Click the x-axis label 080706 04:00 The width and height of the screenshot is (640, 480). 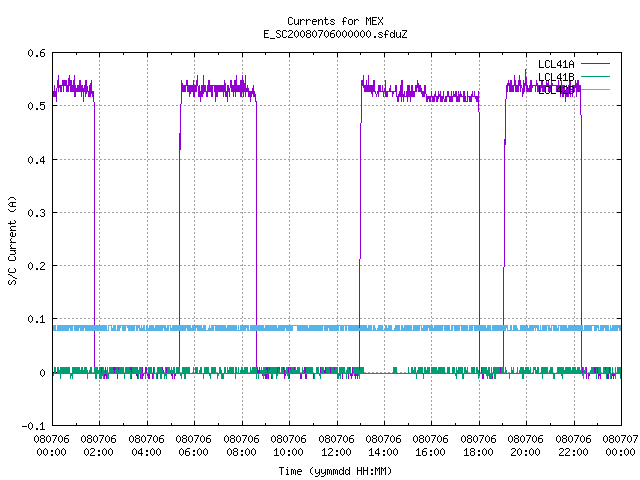pos(147,446)
